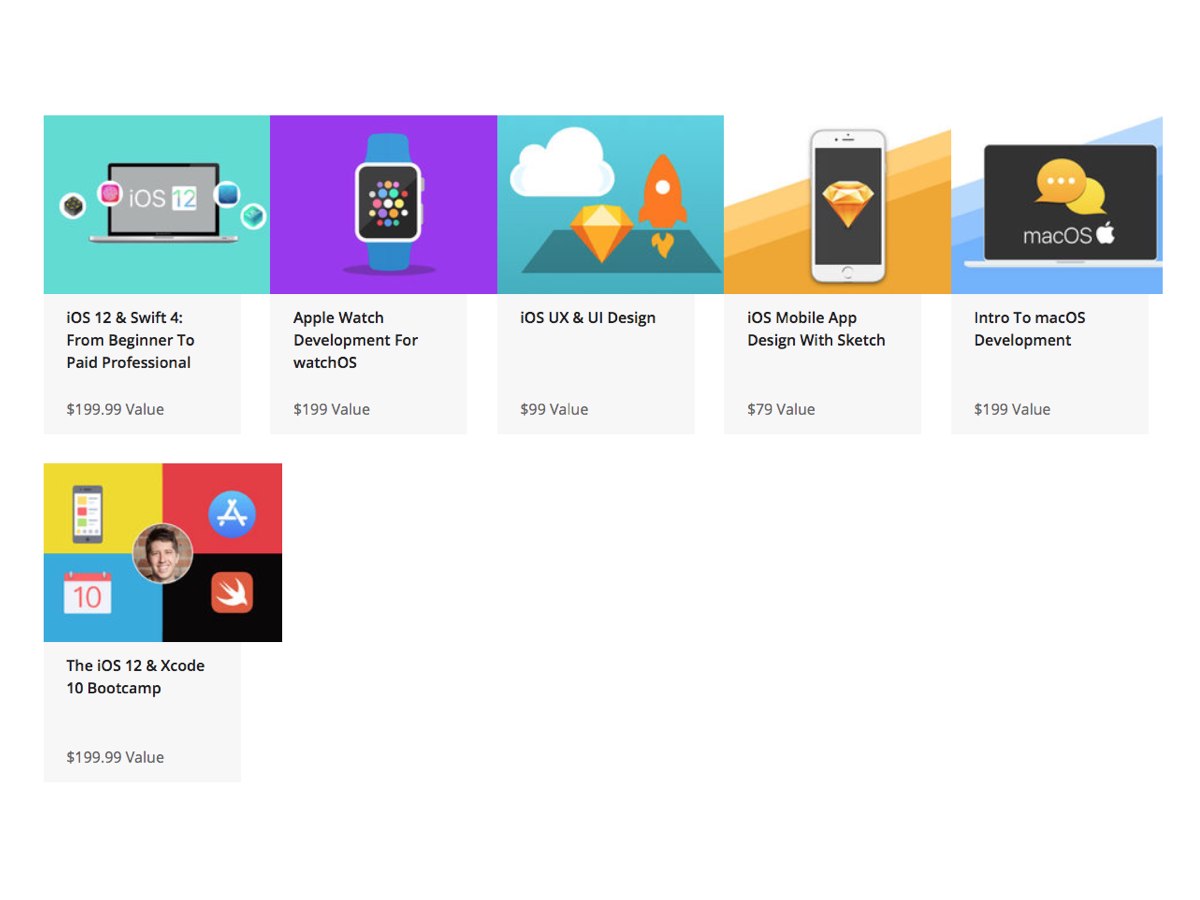Click the chat bubbles icon on macOS laptop

[1071, 189]
